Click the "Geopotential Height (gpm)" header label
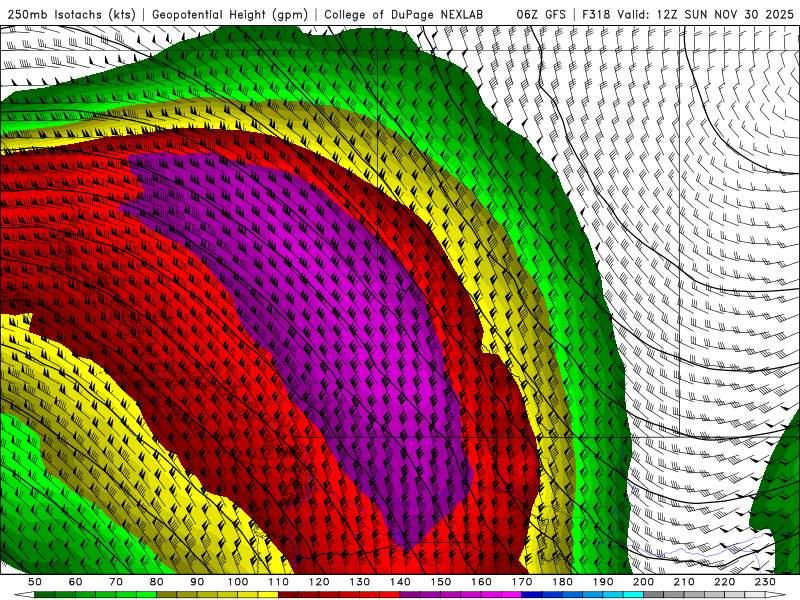This screenshot has width=800, height=600. coord(230,15)
